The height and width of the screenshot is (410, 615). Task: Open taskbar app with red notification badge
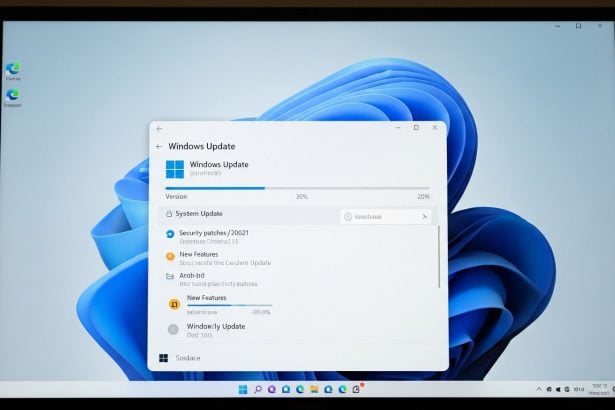pyautogui.click(x=357, y=388)
